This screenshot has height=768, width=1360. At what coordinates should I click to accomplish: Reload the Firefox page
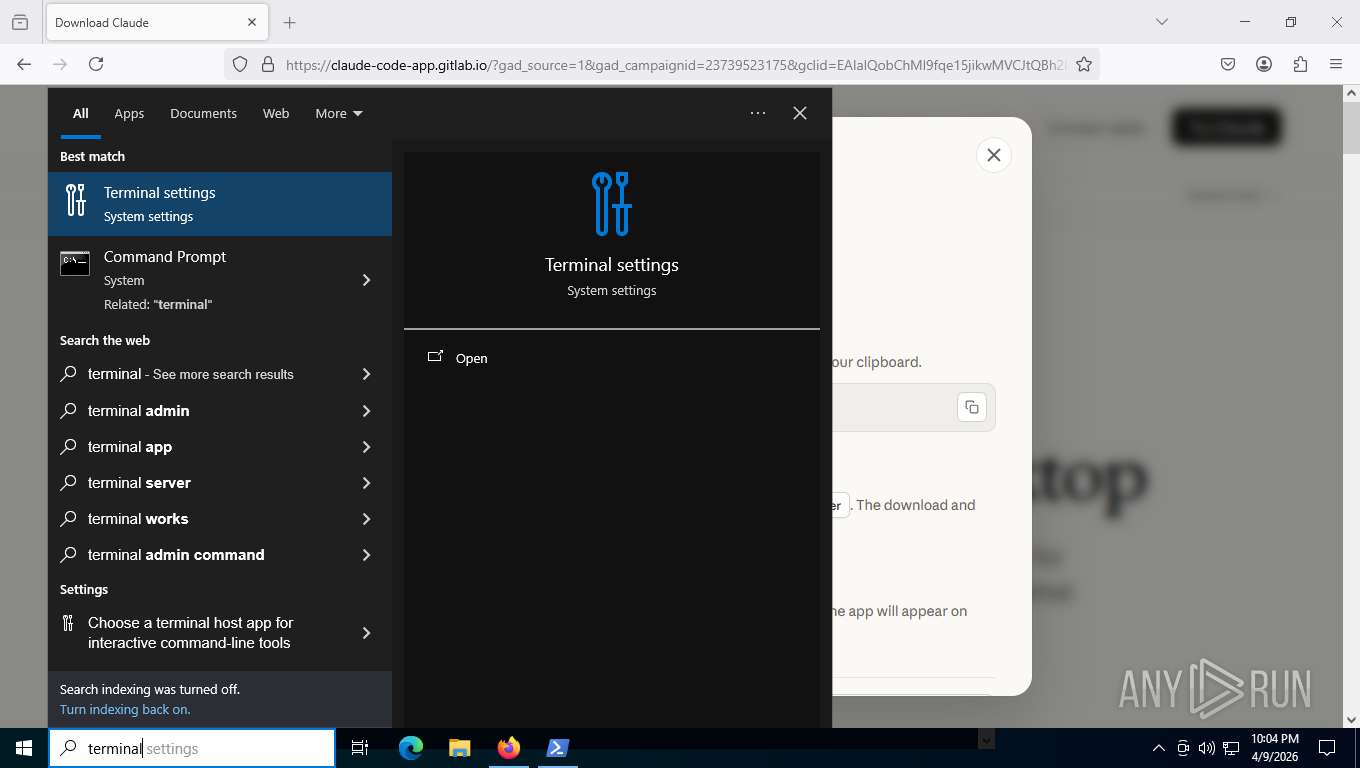[x=96, y=64]
